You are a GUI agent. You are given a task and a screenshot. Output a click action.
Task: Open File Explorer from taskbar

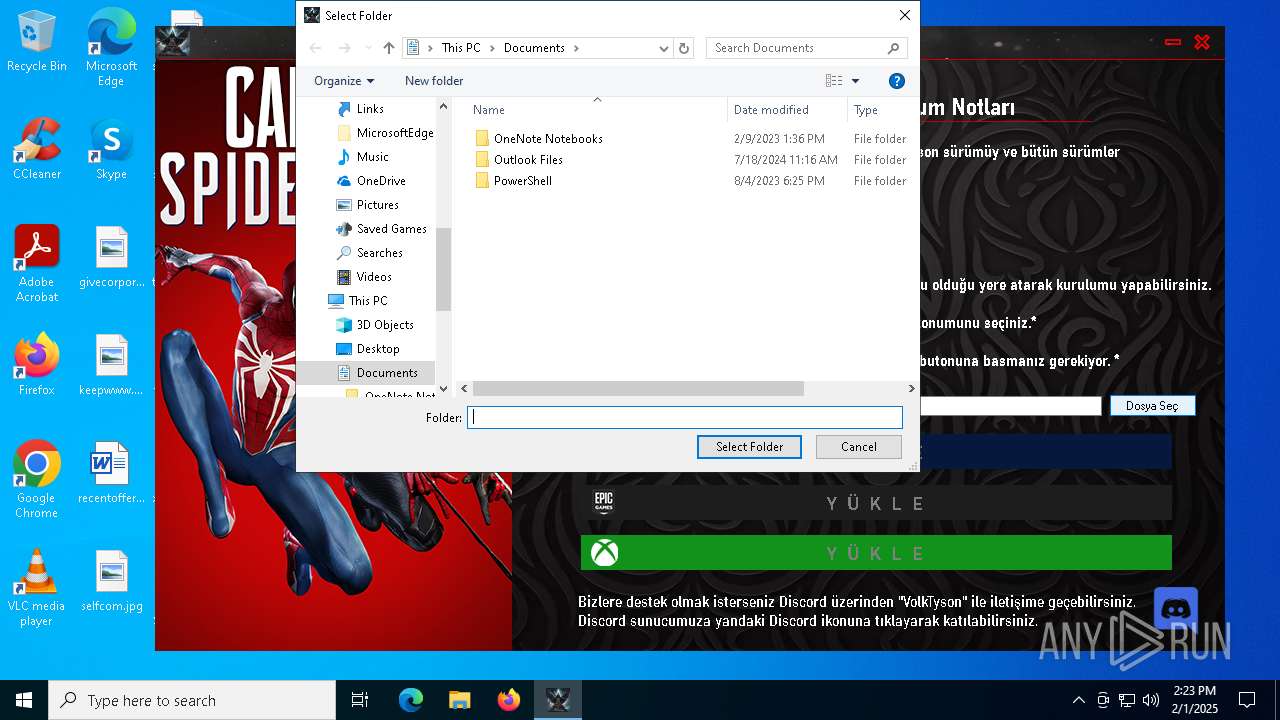click(x=460, y=700)
